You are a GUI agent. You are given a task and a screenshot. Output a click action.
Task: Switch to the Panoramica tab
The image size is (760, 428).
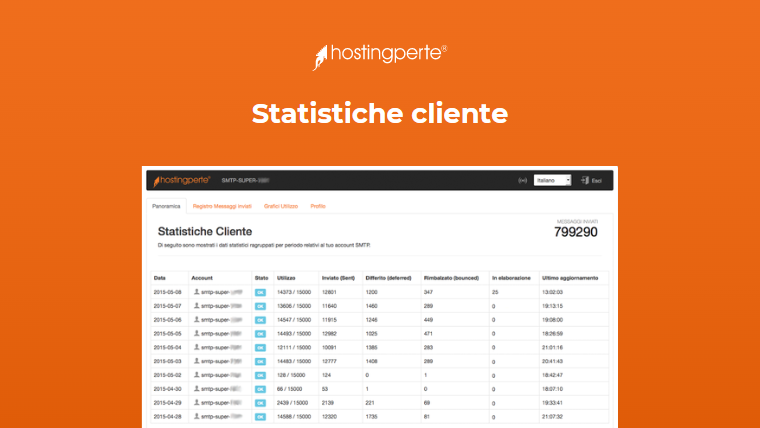point(166,206)
